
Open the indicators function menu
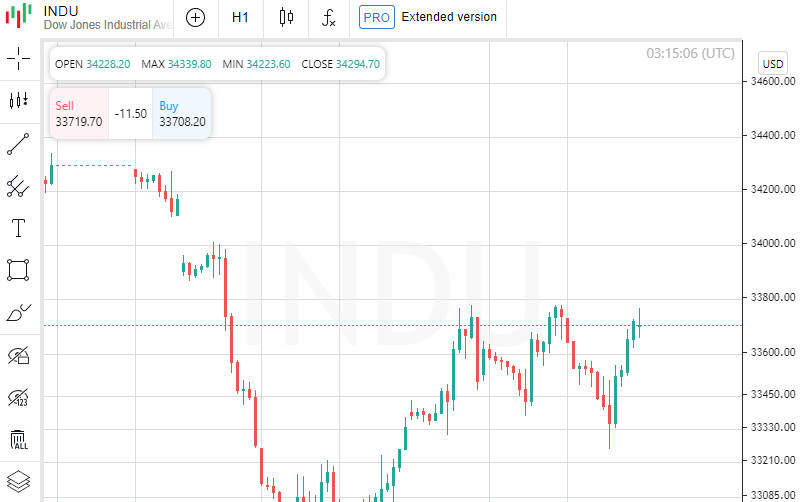point(328,17)
